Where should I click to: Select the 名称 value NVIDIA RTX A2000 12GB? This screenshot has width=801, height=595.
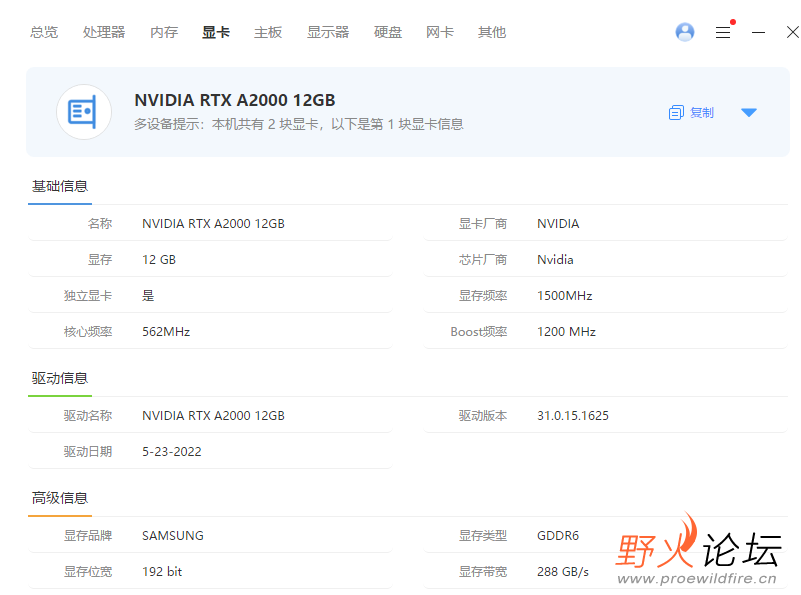(x=213, y=224)
